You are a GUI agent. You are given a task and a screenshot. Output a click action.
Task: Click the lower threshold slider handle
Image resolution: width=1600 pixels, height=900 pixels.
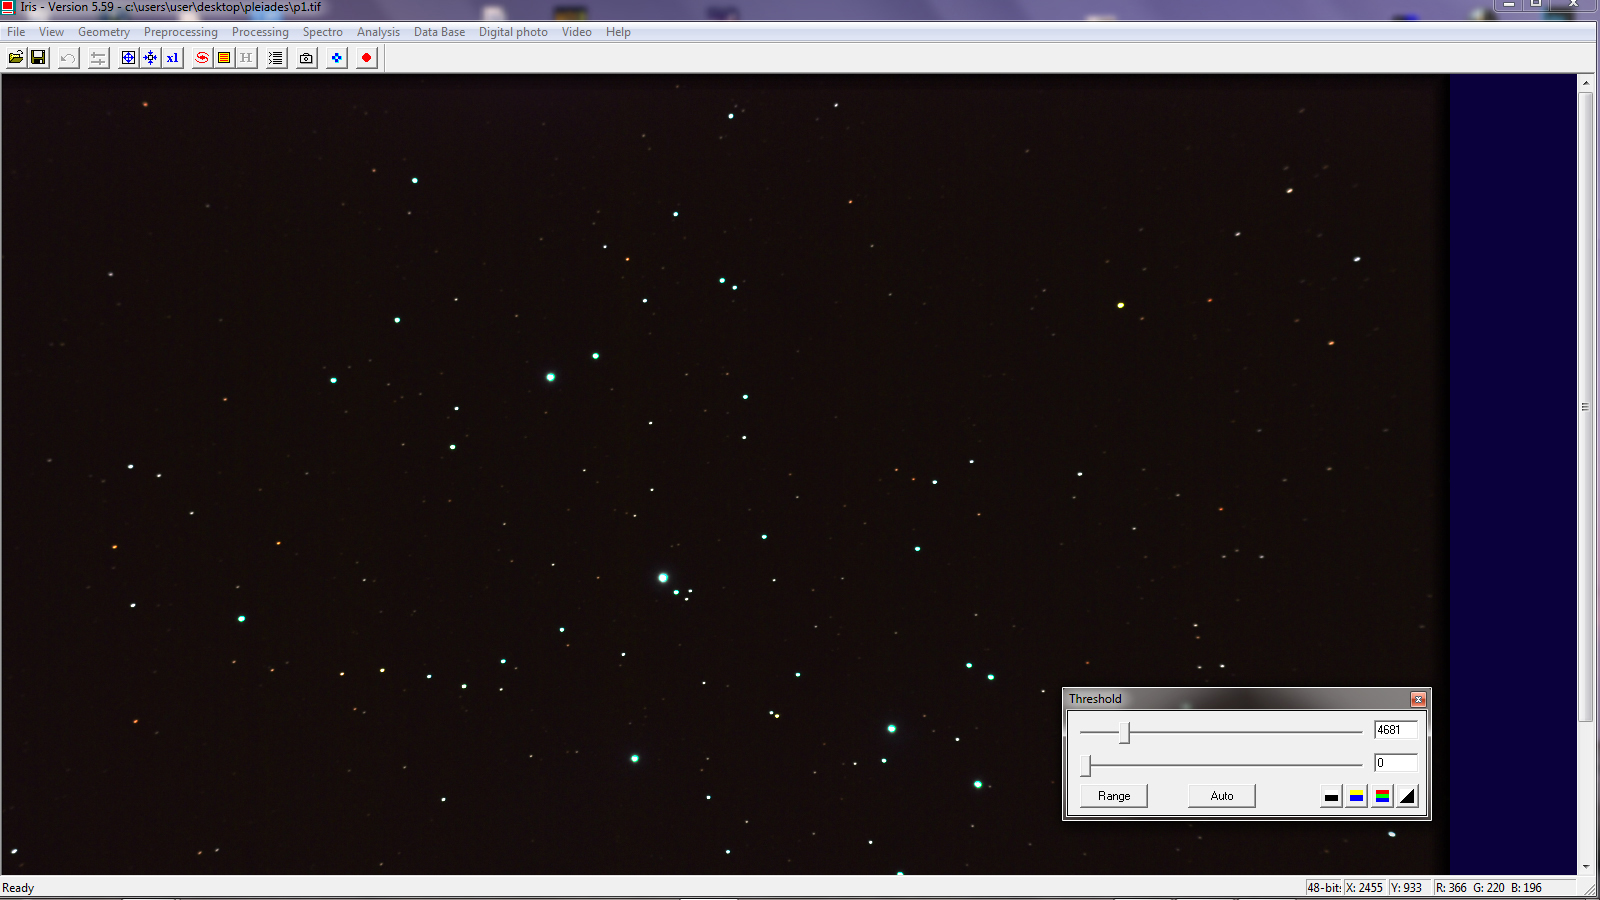1087,766
